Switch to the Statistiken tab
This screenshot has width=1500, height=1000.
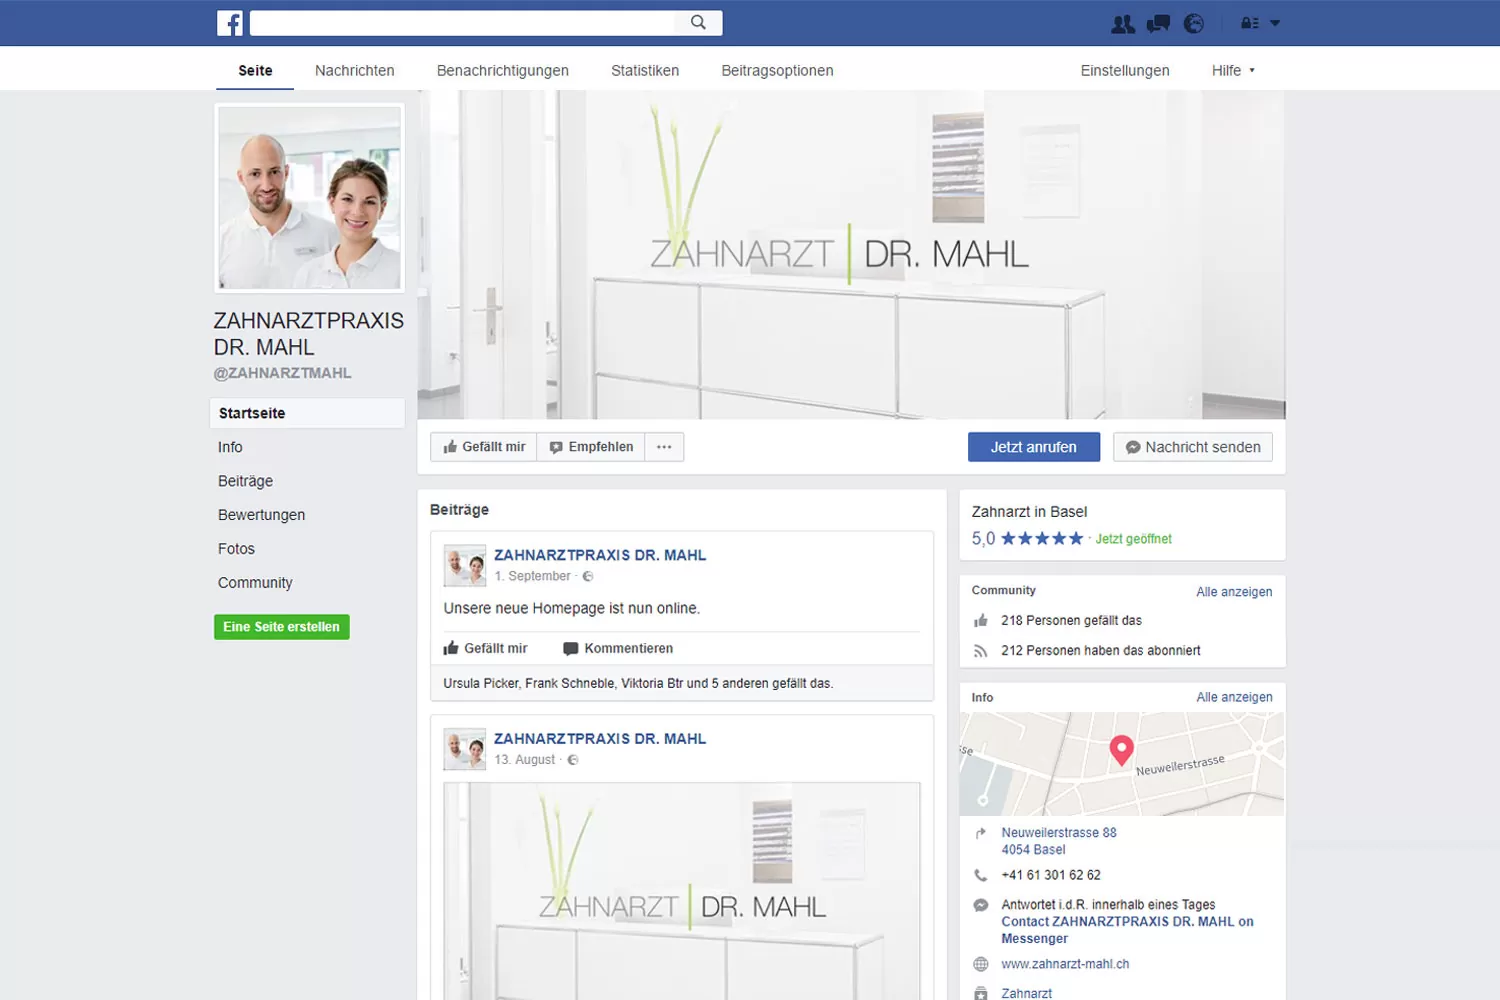pyautogui.click(x=645, y=70)
